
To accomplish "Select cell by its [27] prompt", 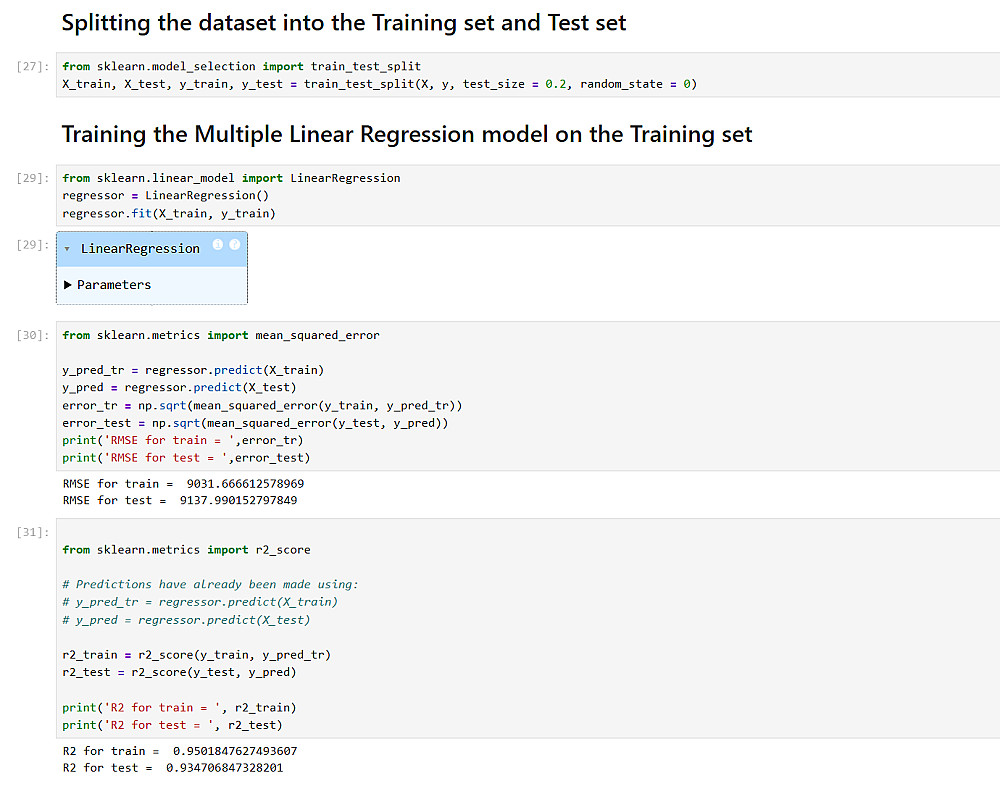I will pos(33,67).
